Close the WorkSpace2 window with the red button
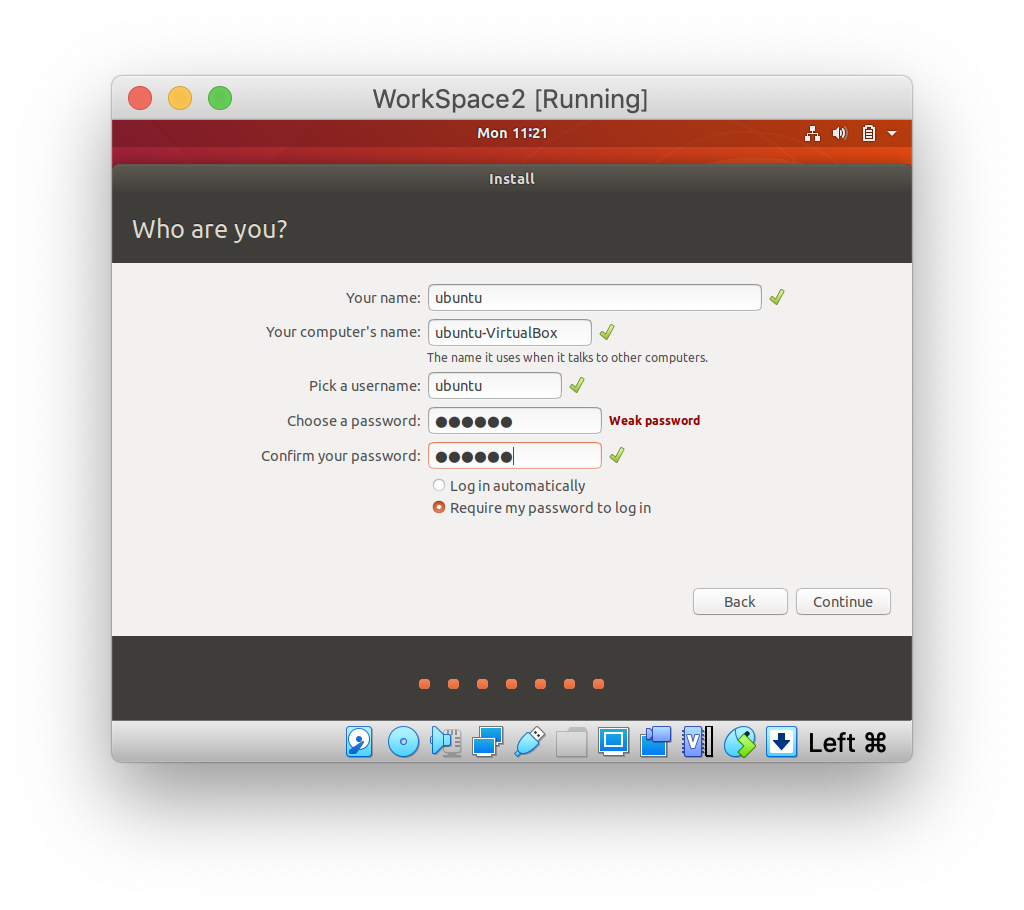The width and height of the screenshot is (1024, 910). coord(140,99)
